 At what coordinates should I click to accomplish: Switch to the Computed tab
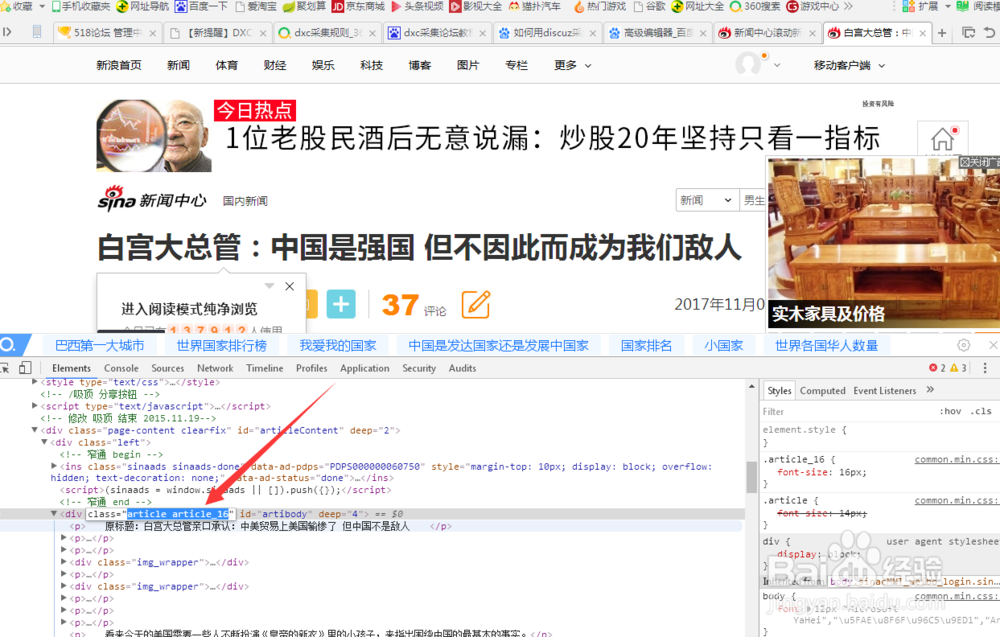(x=823, y=390)
